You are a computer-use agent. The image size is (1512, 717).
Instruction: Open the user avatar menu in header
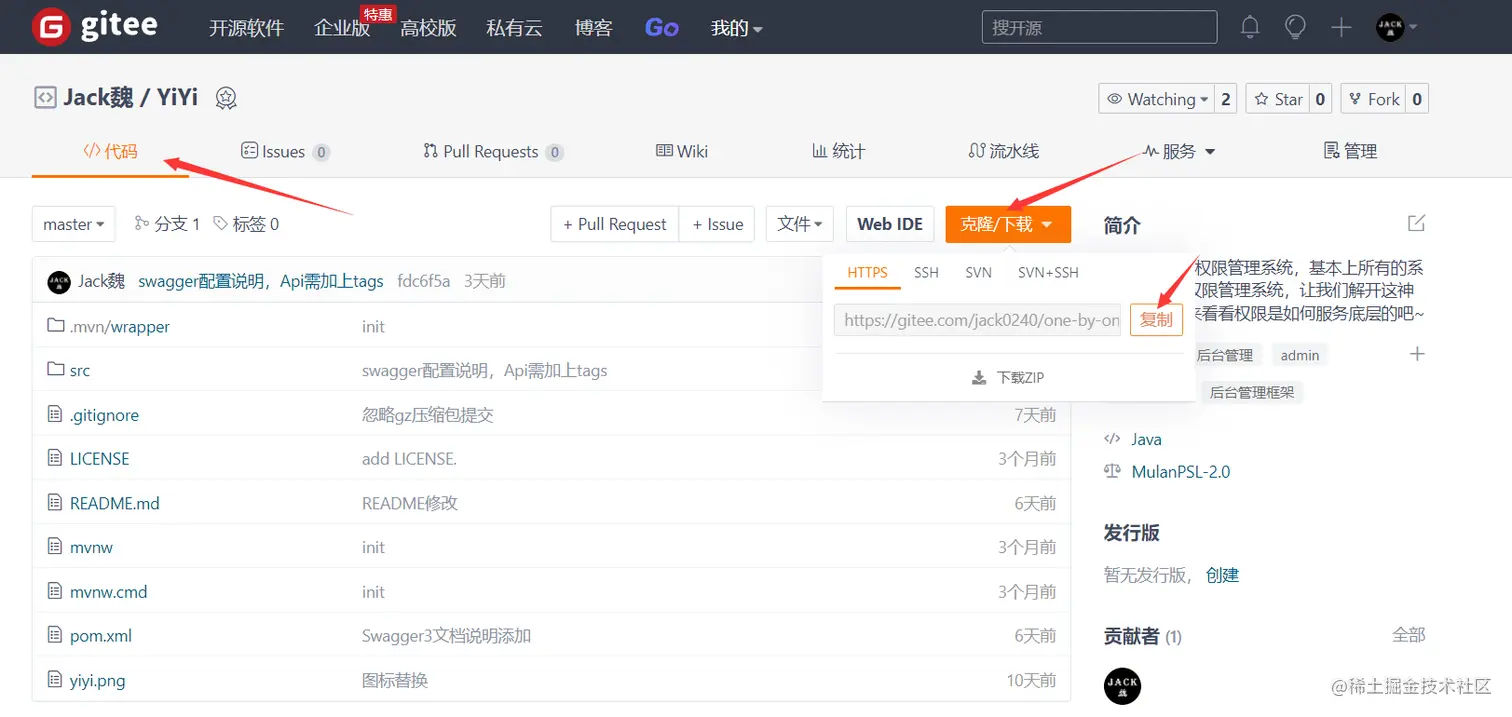(x=1396, y=27)
